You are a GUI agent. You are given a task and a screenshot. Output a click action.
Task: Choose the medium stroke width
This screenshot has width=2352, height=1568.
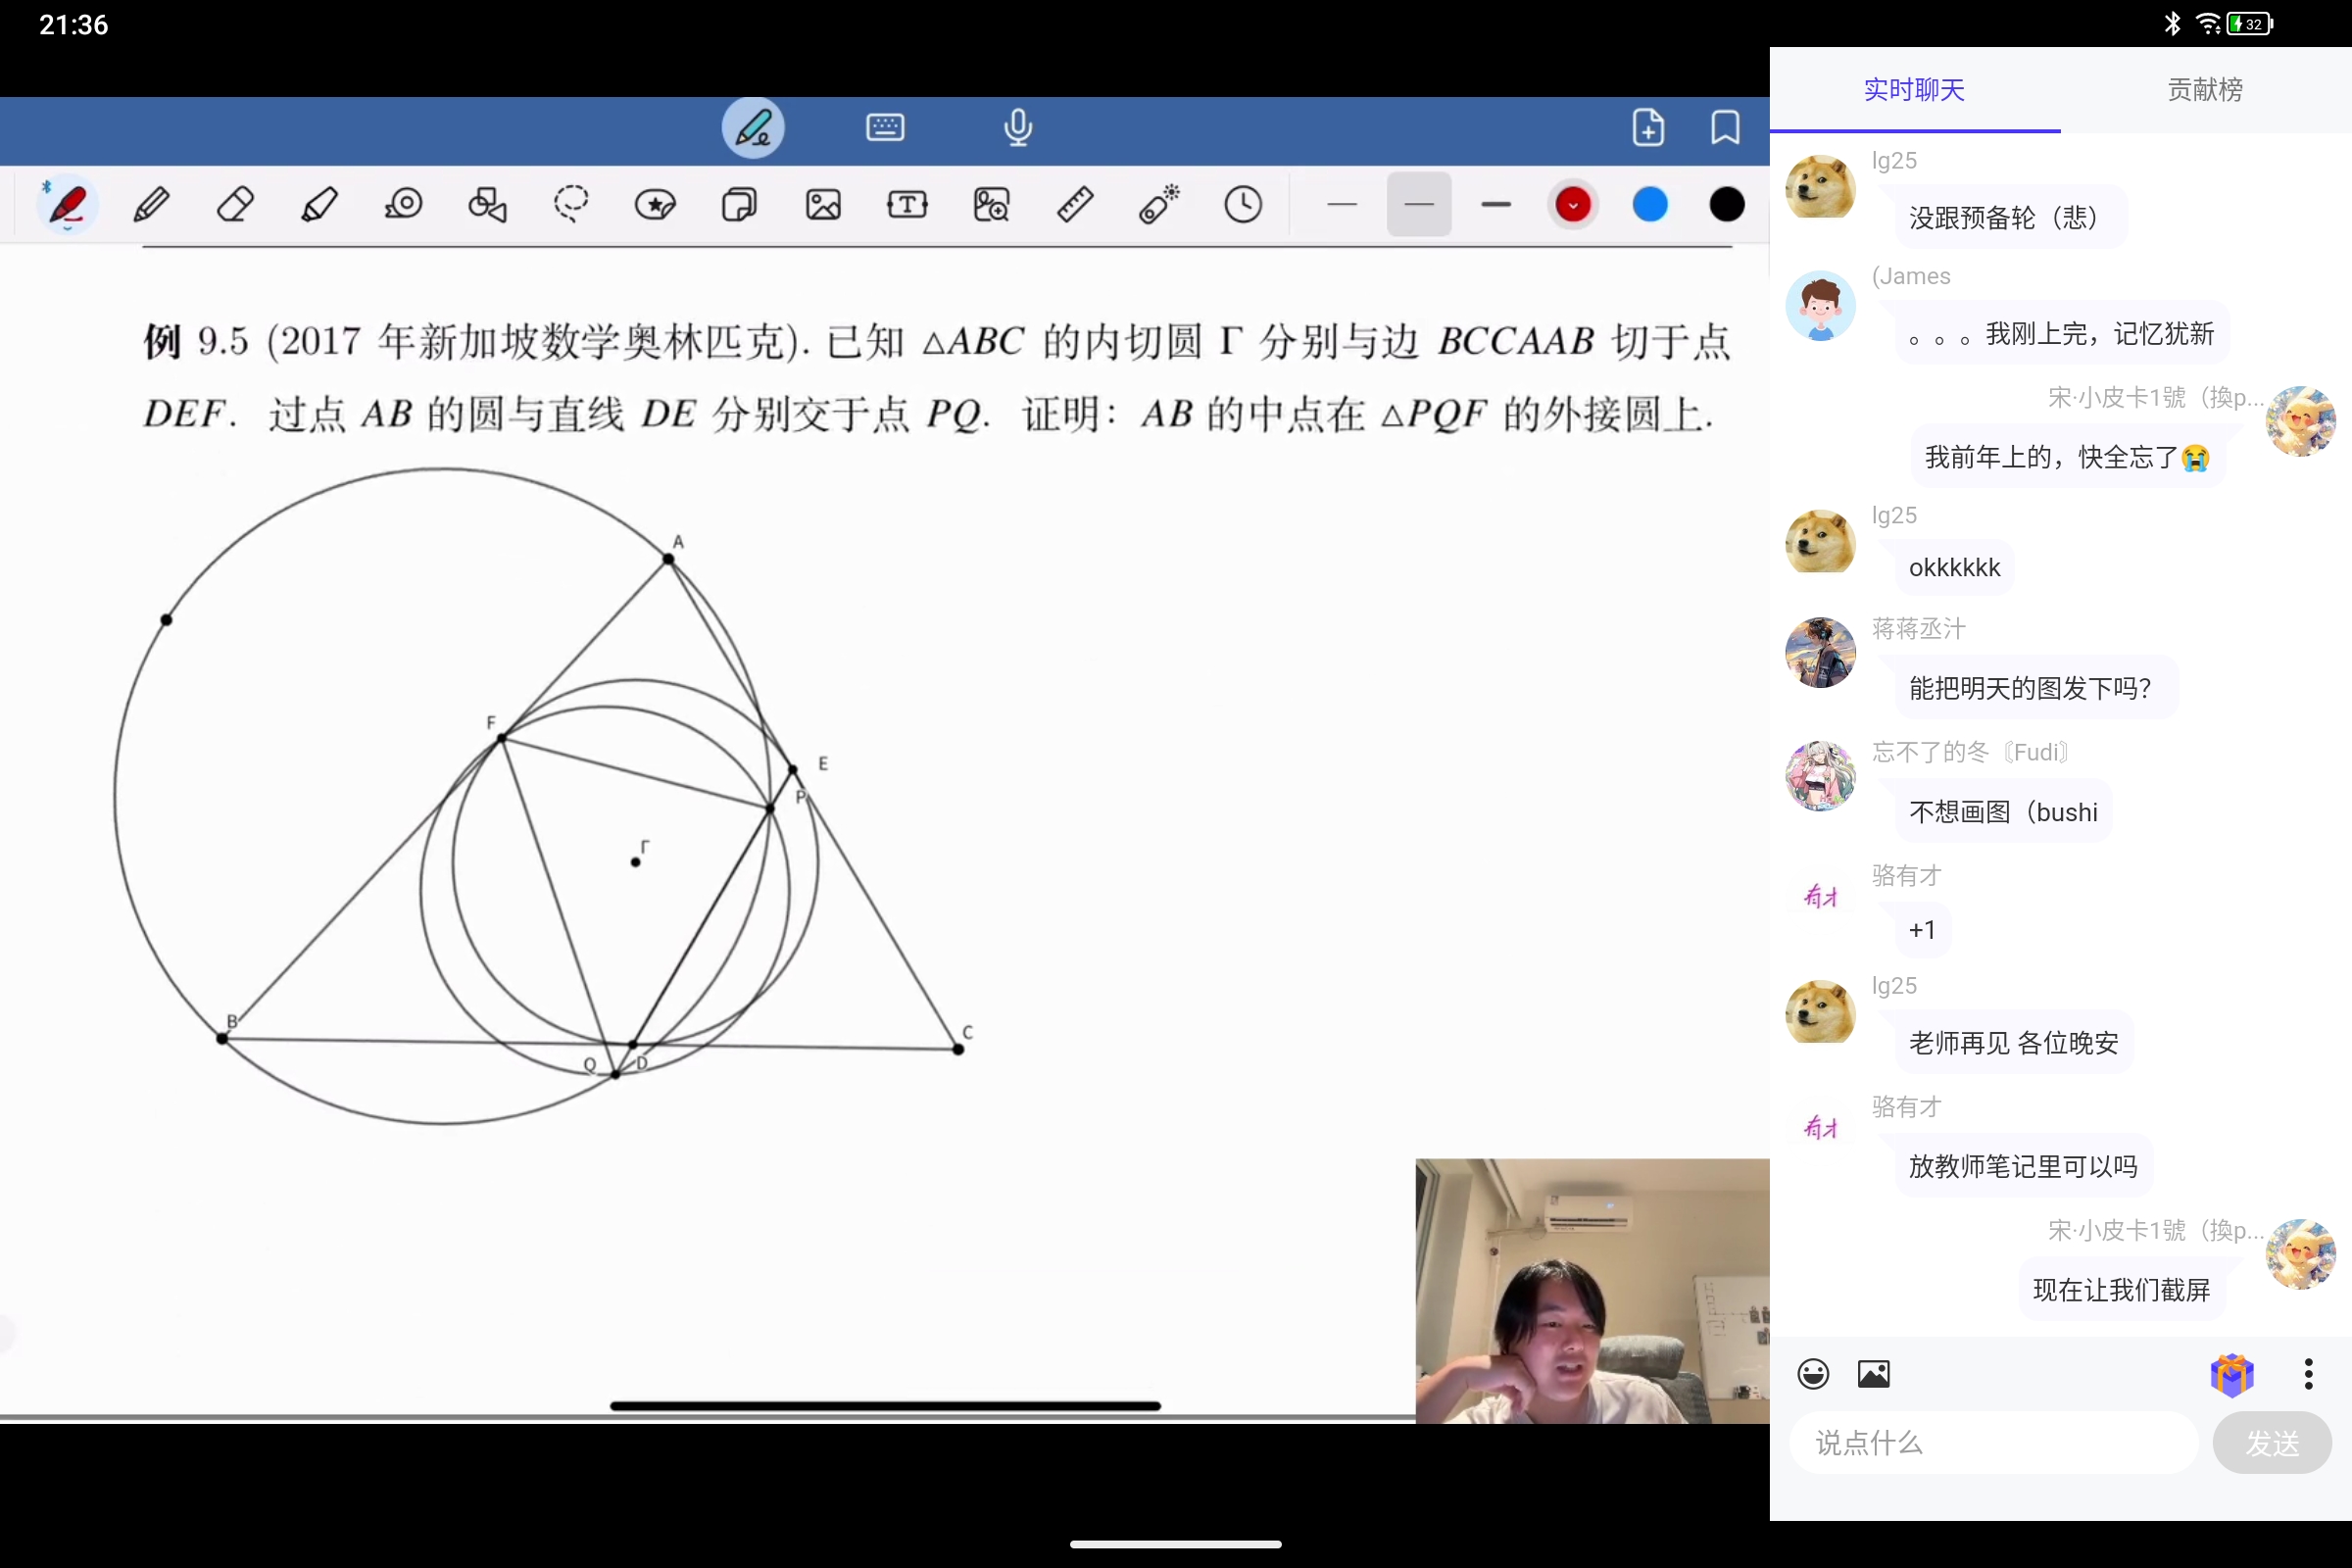tap(1419, 204)
